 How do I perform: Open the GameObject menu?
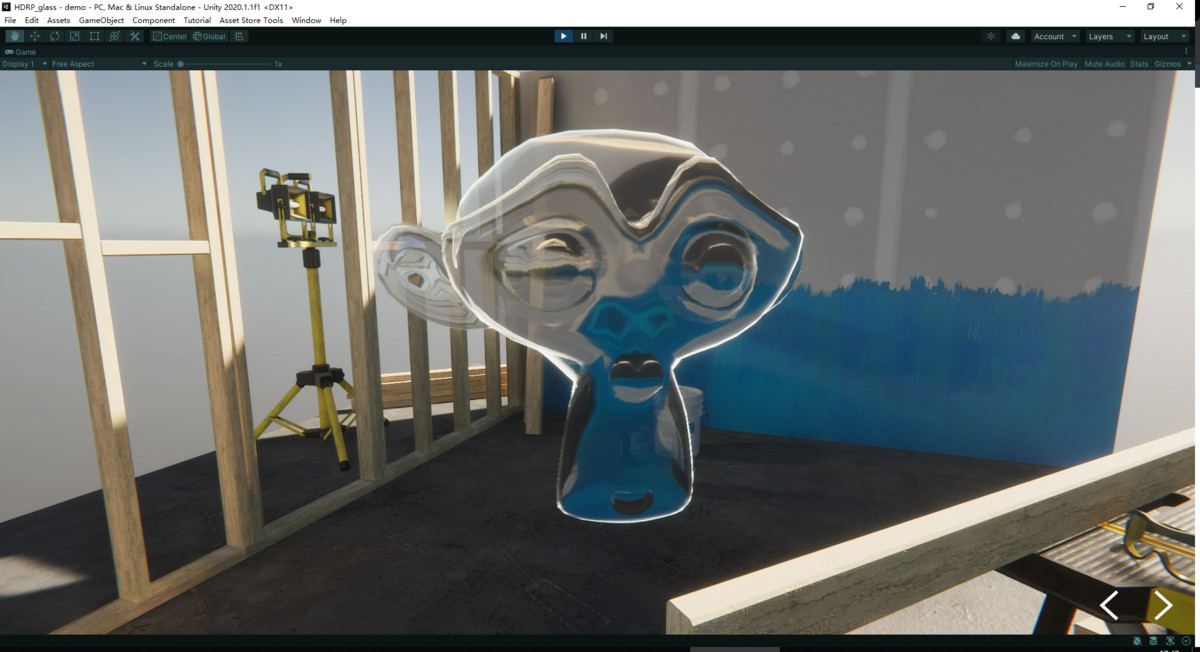100,19
